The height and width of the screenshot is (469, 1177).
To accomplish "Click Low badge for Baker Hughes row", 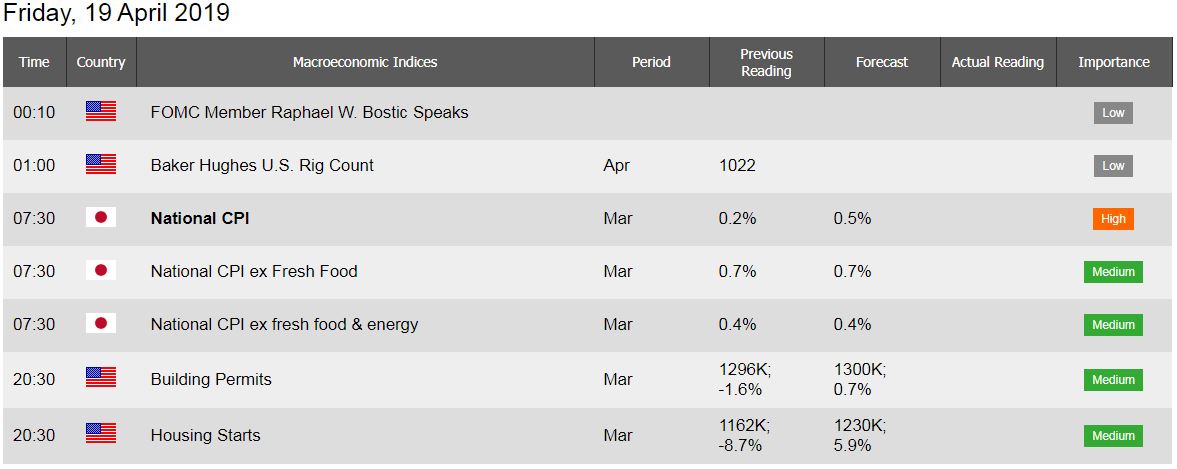I will tap(1113, 166).
